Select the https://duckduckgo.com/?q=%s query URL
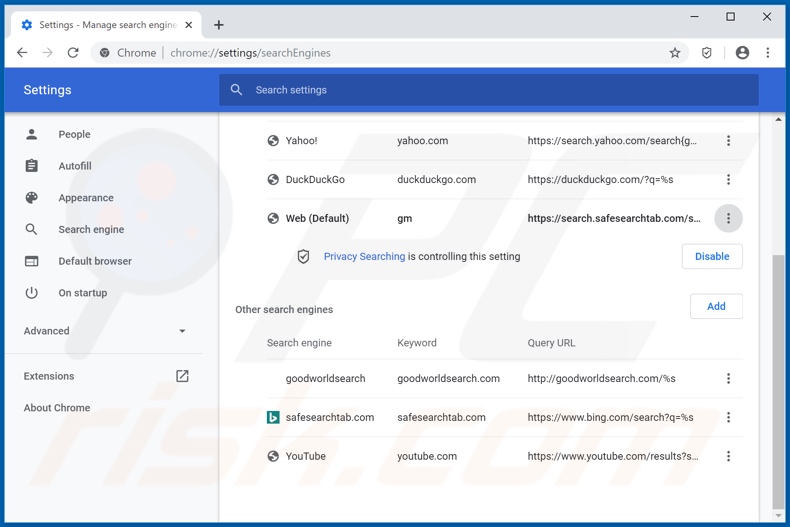The width and height of the screenshot is (790, 527). 600,179
